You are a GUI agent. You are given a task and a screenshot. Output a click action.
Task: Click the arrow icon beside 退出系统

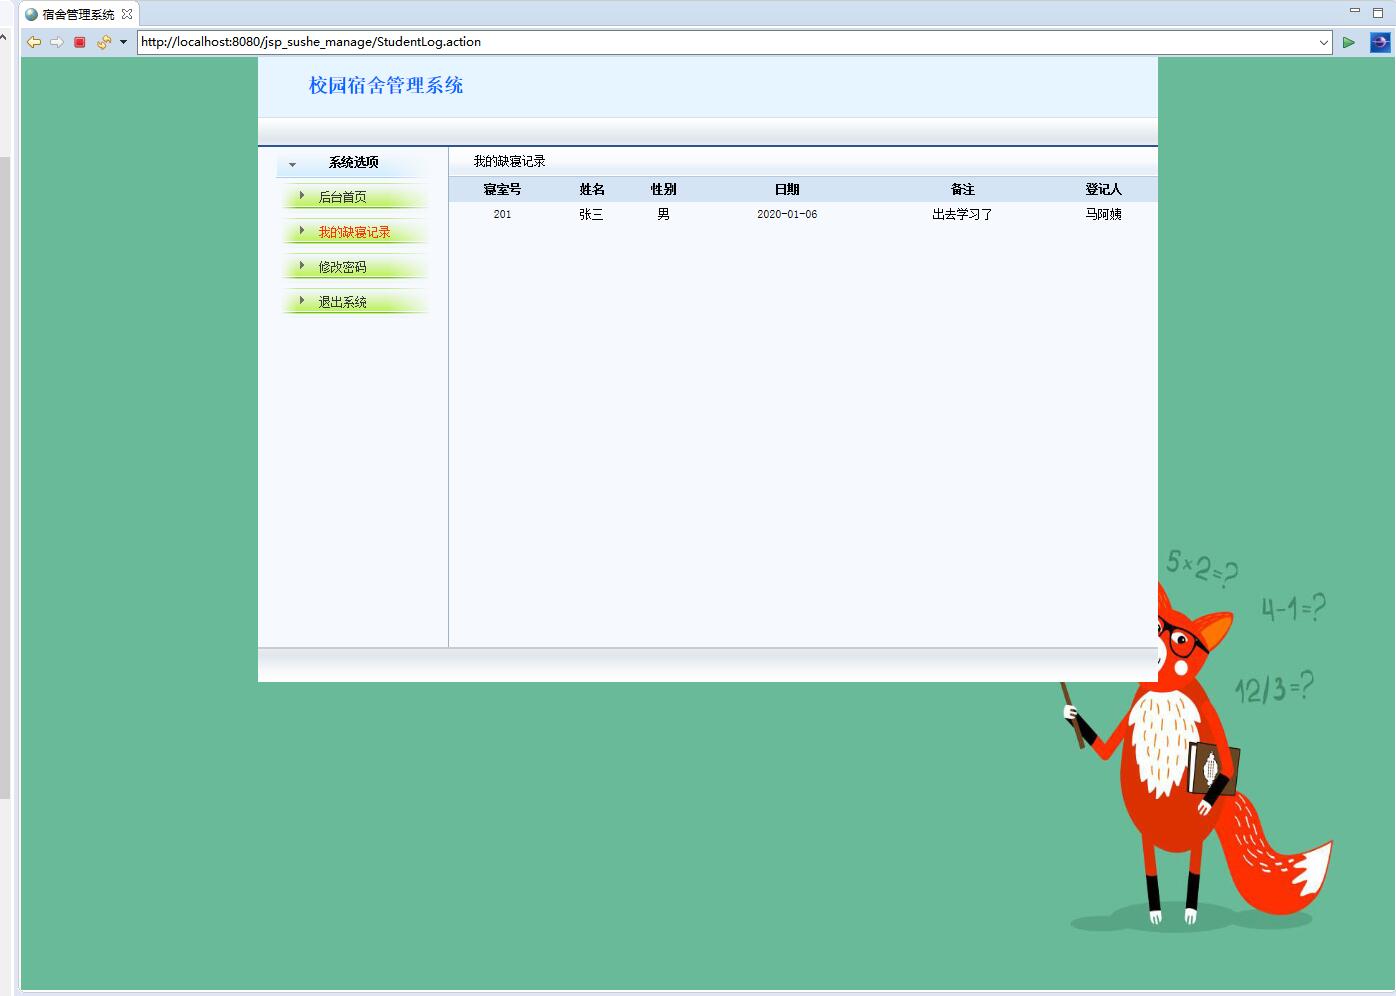click(x=303, y=301)
